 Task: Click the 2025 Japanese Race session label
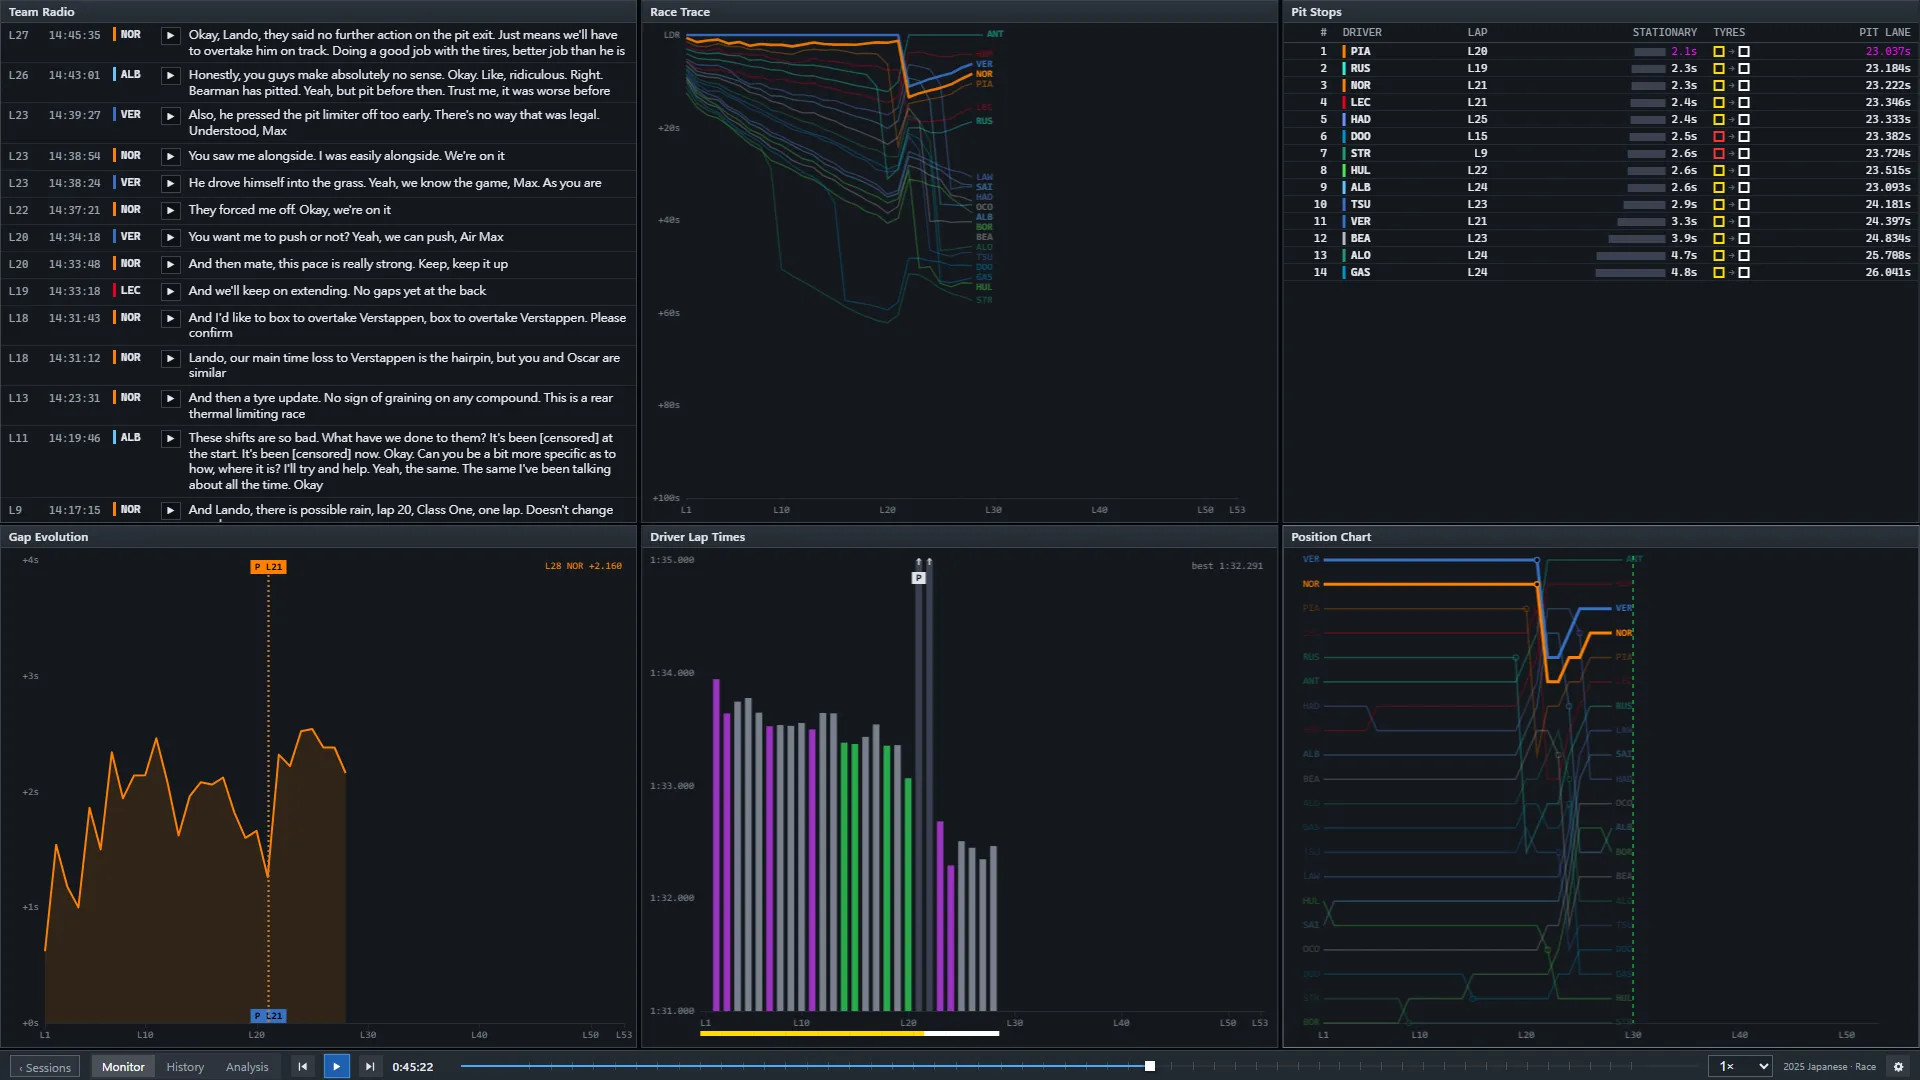[x=1829, y=1067]
